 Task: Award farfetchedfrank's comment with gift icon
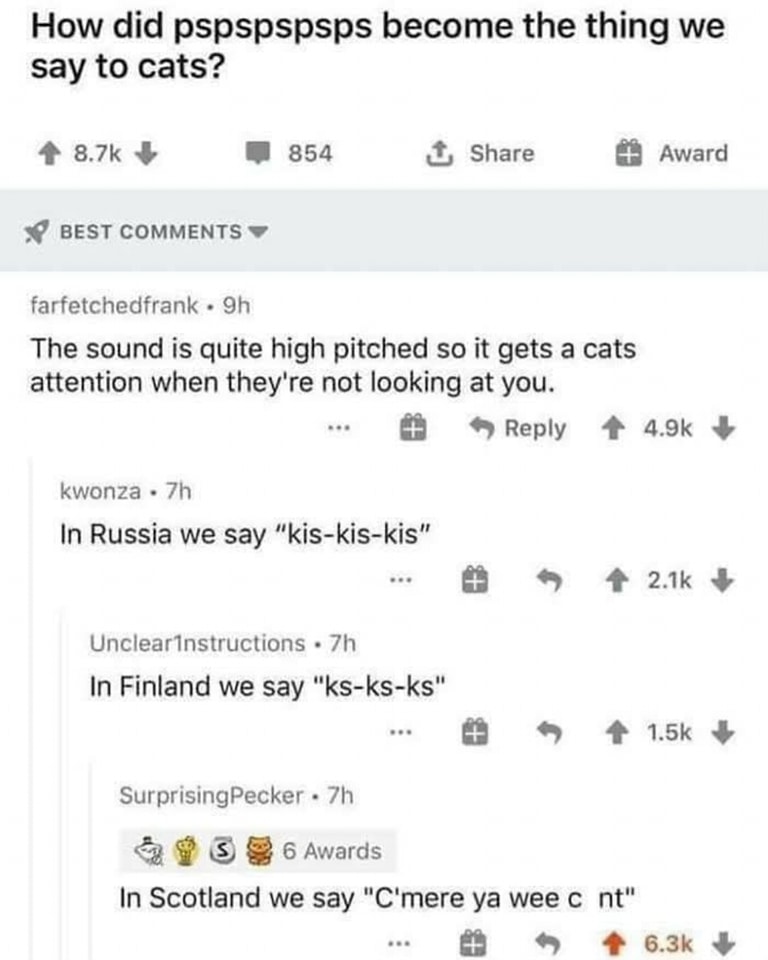point(413,428)
